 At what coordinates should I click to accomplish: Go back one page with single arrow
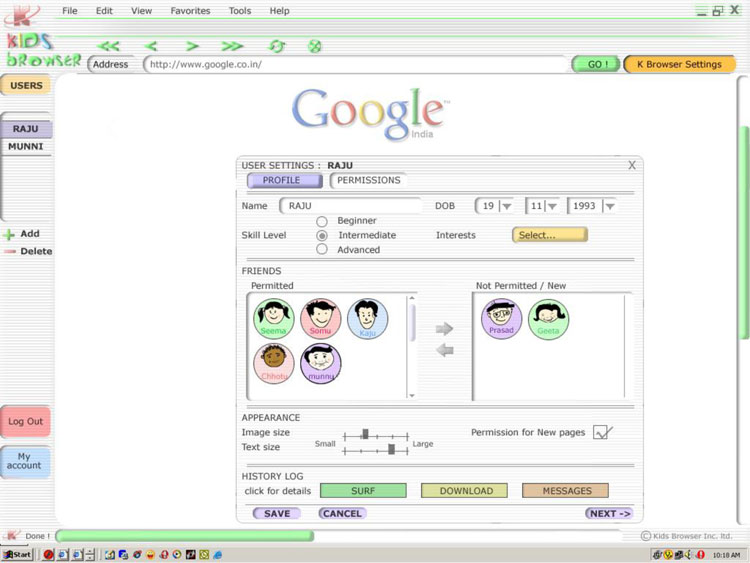pyautogui.click(x=151, y=46)
